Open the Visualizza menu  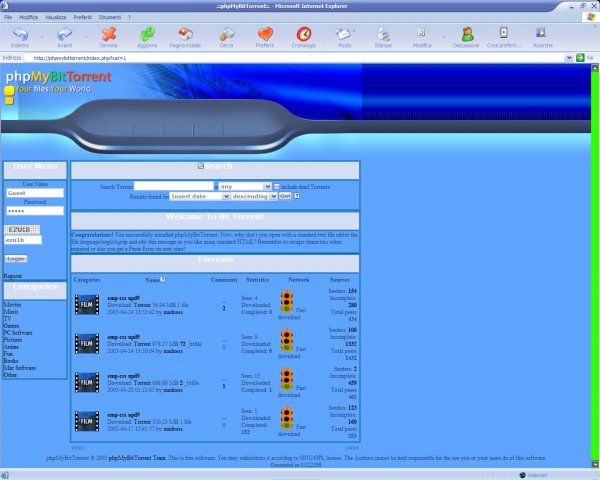(x=56, y=18)
